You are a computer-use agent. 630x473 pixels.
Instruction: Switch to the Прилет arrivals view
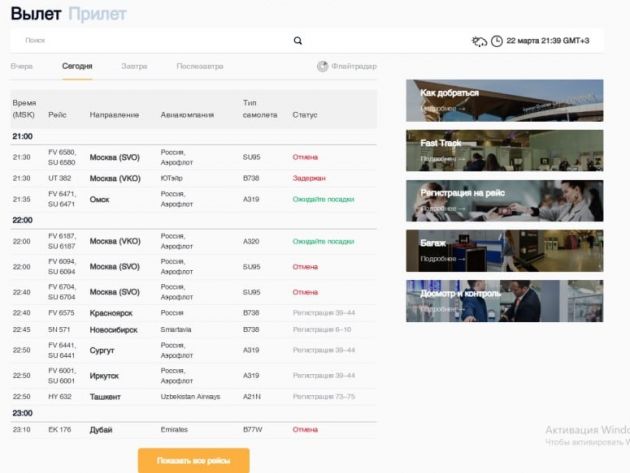pos(98,14)
